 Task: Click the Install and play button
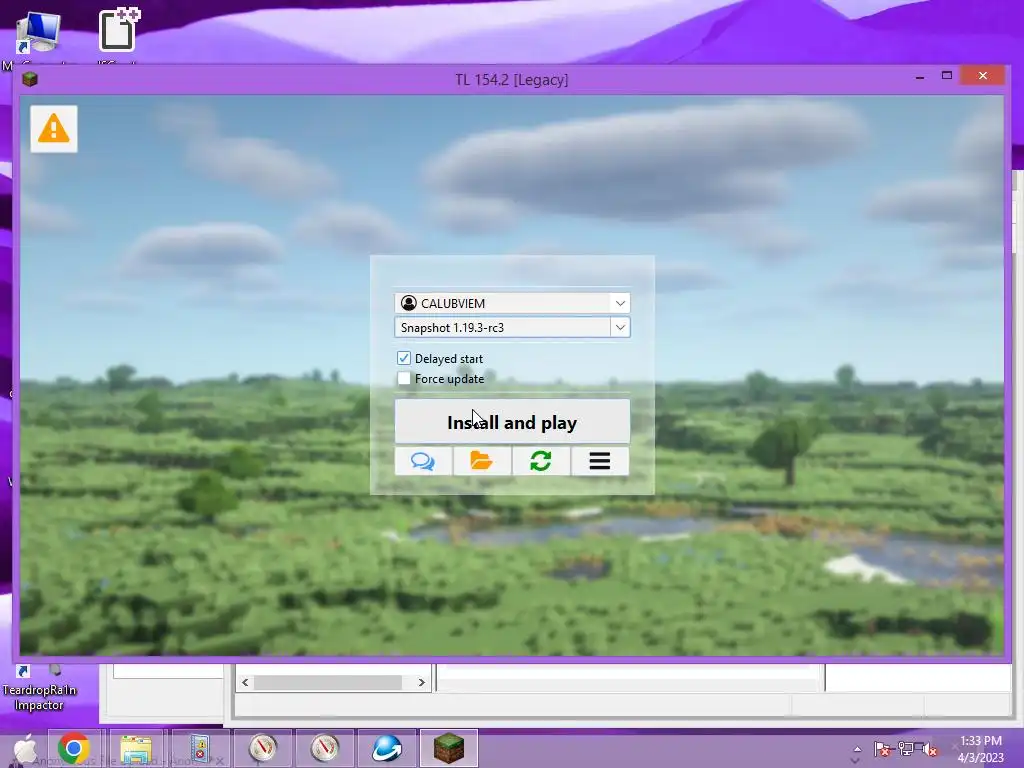tap(512, 422)
